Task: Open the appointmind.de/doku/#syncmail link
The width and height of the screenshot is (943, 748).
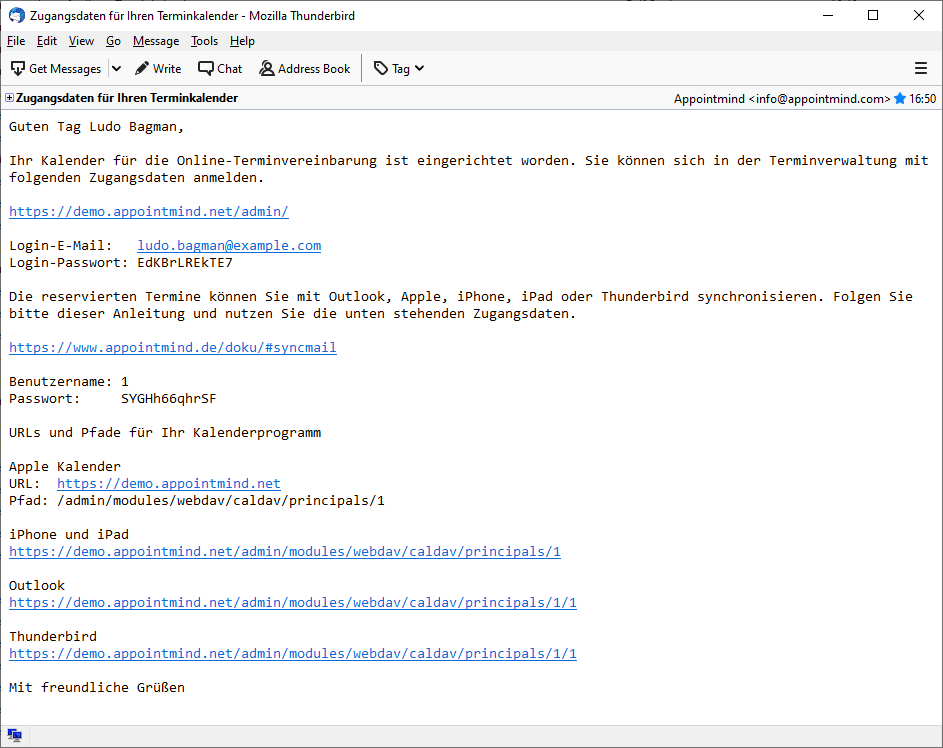Action: pos(173,348)
